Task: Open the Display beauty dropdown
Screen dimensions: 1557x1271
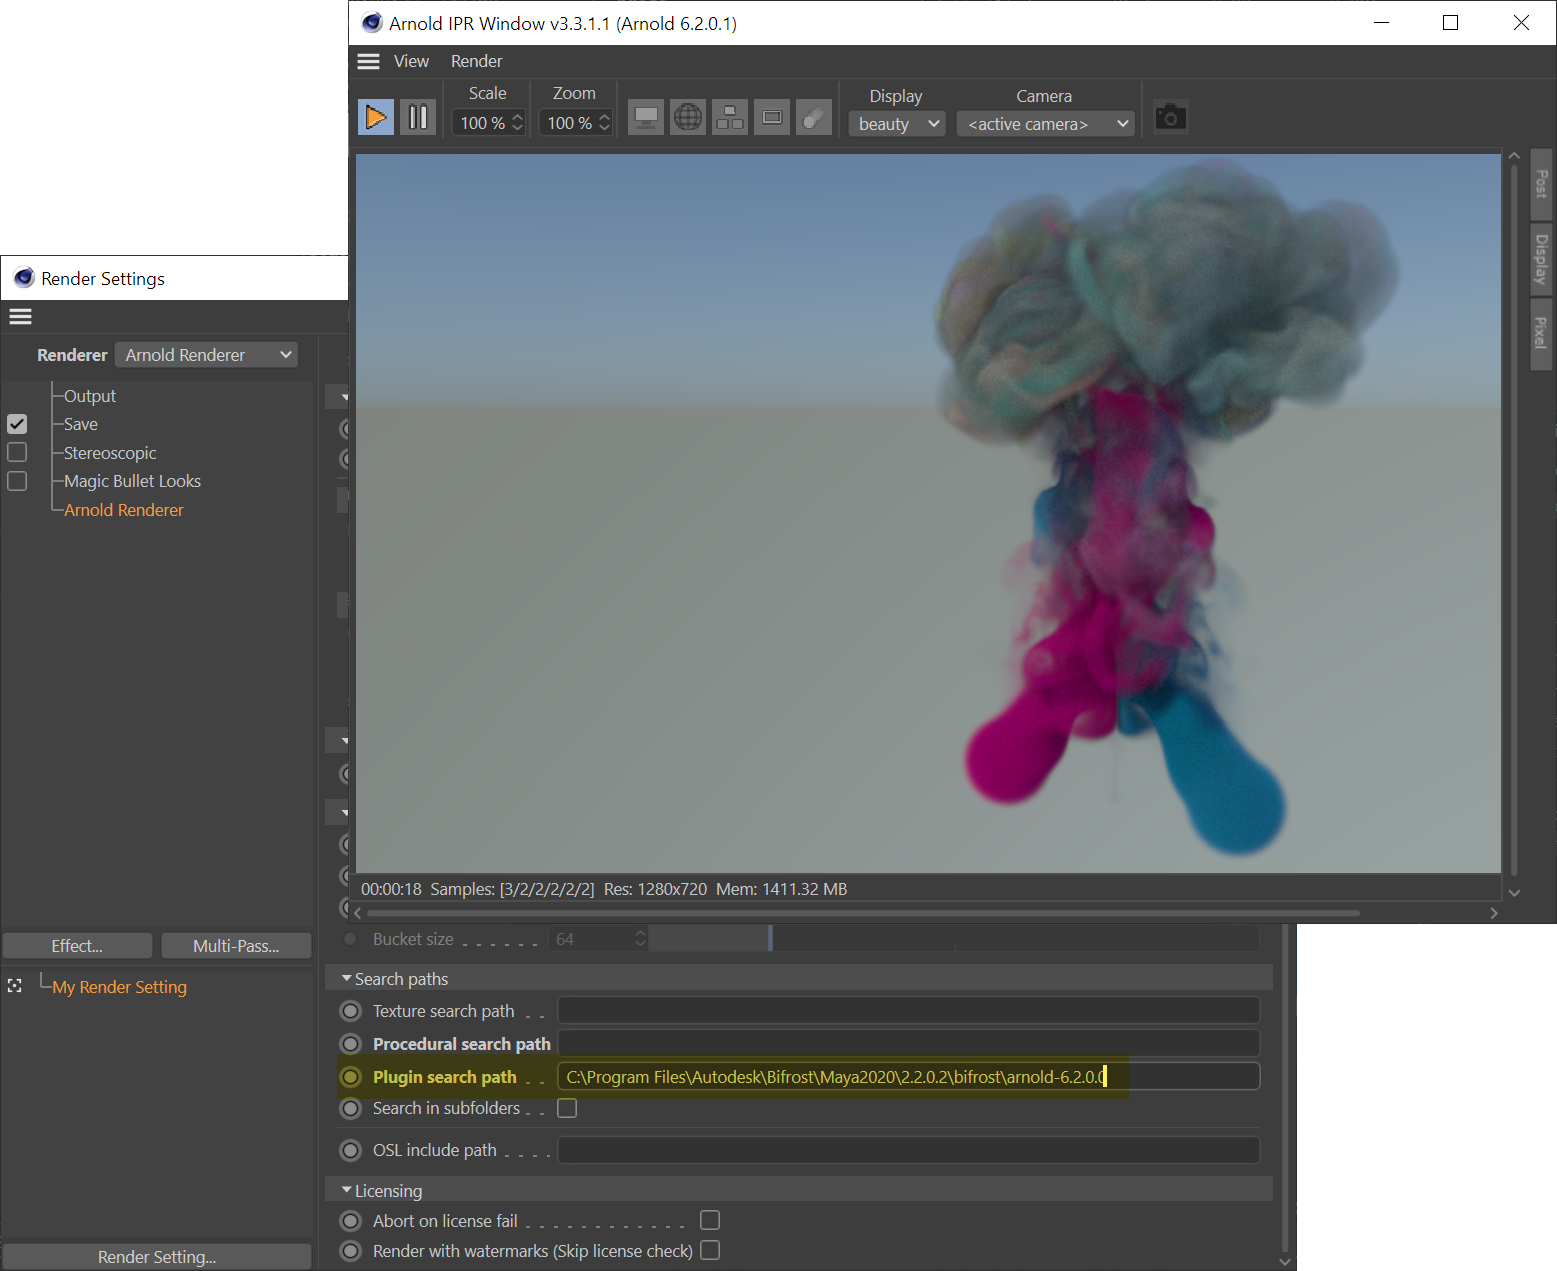Action: pos(897,124)
